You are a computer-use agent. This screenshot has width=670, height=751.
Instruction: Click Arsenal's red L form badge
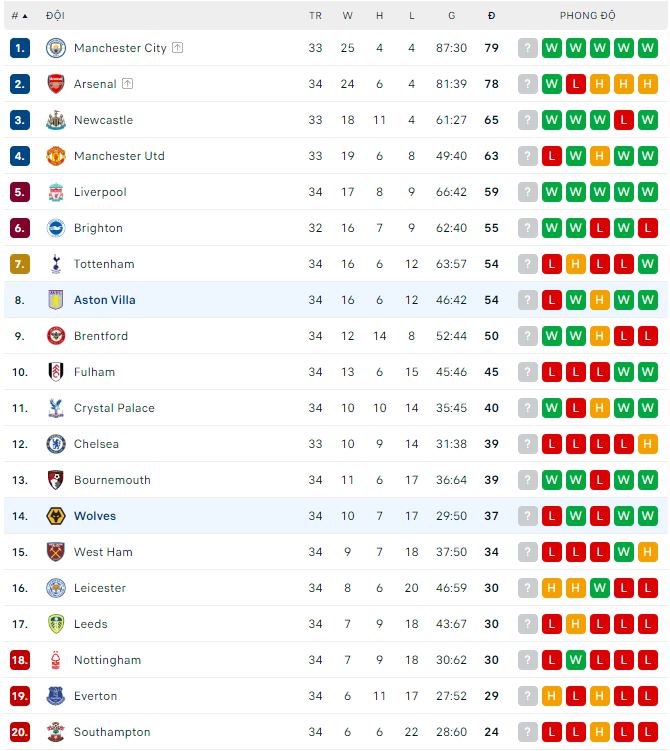[x=576, y=84]
